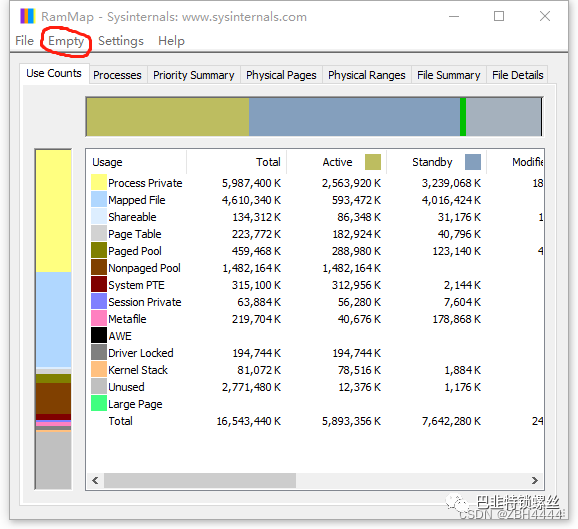Image resolution: width=578 pixels, height=529 pixels.
Task: Click the 16,543,440 K total value
Action: (x=248, y=421)
